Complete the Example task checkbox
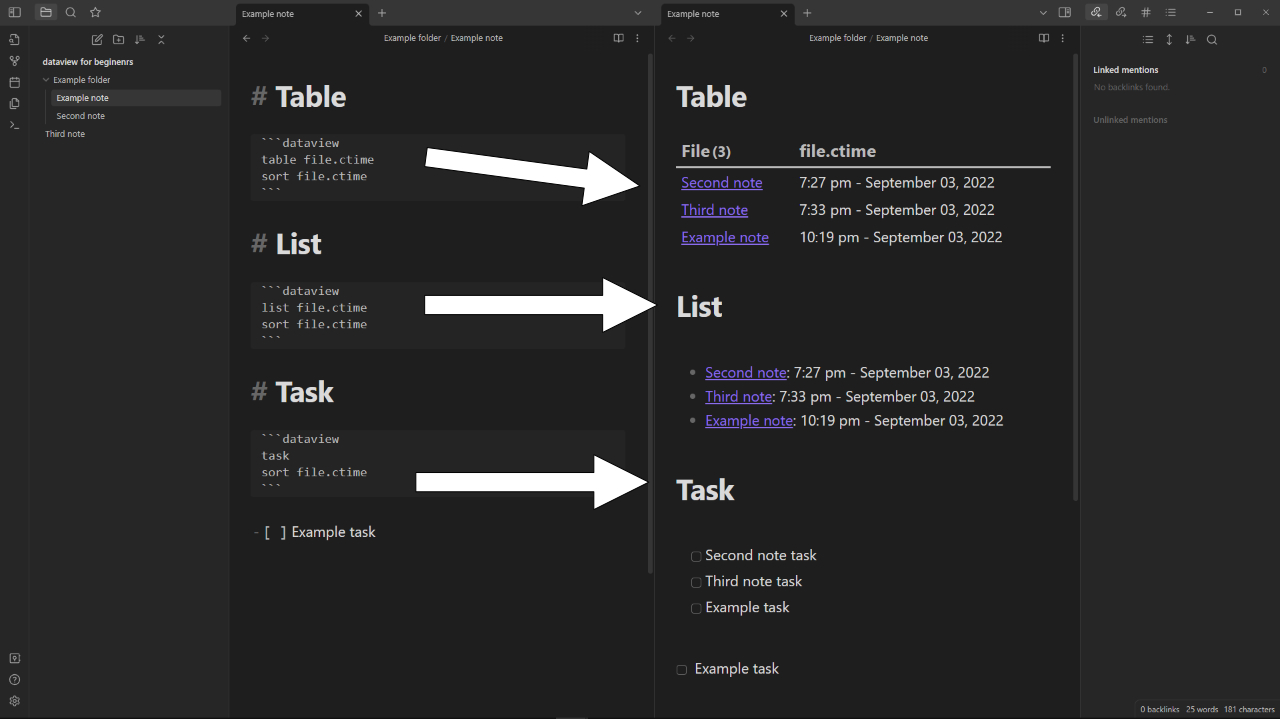 pyautogui.click(x=696, y=608)
